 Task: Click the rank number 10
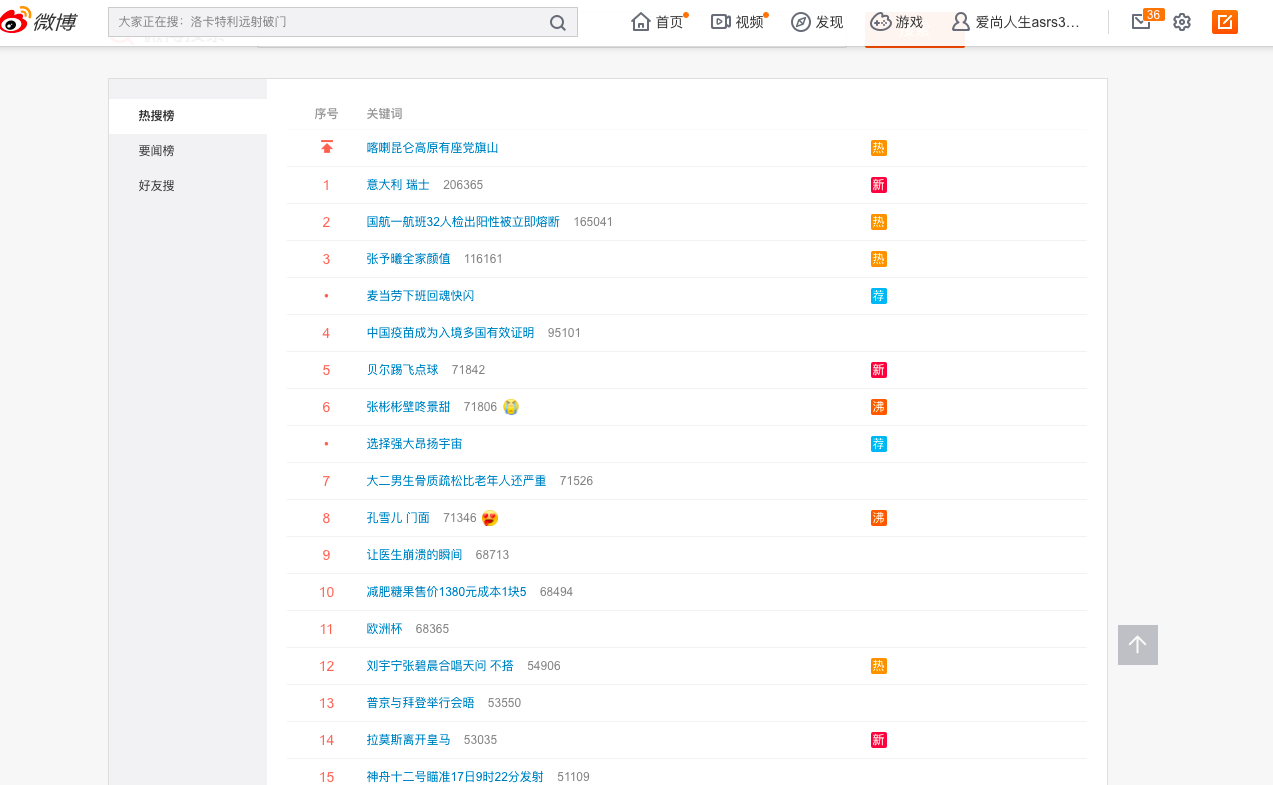pos(326,592)
